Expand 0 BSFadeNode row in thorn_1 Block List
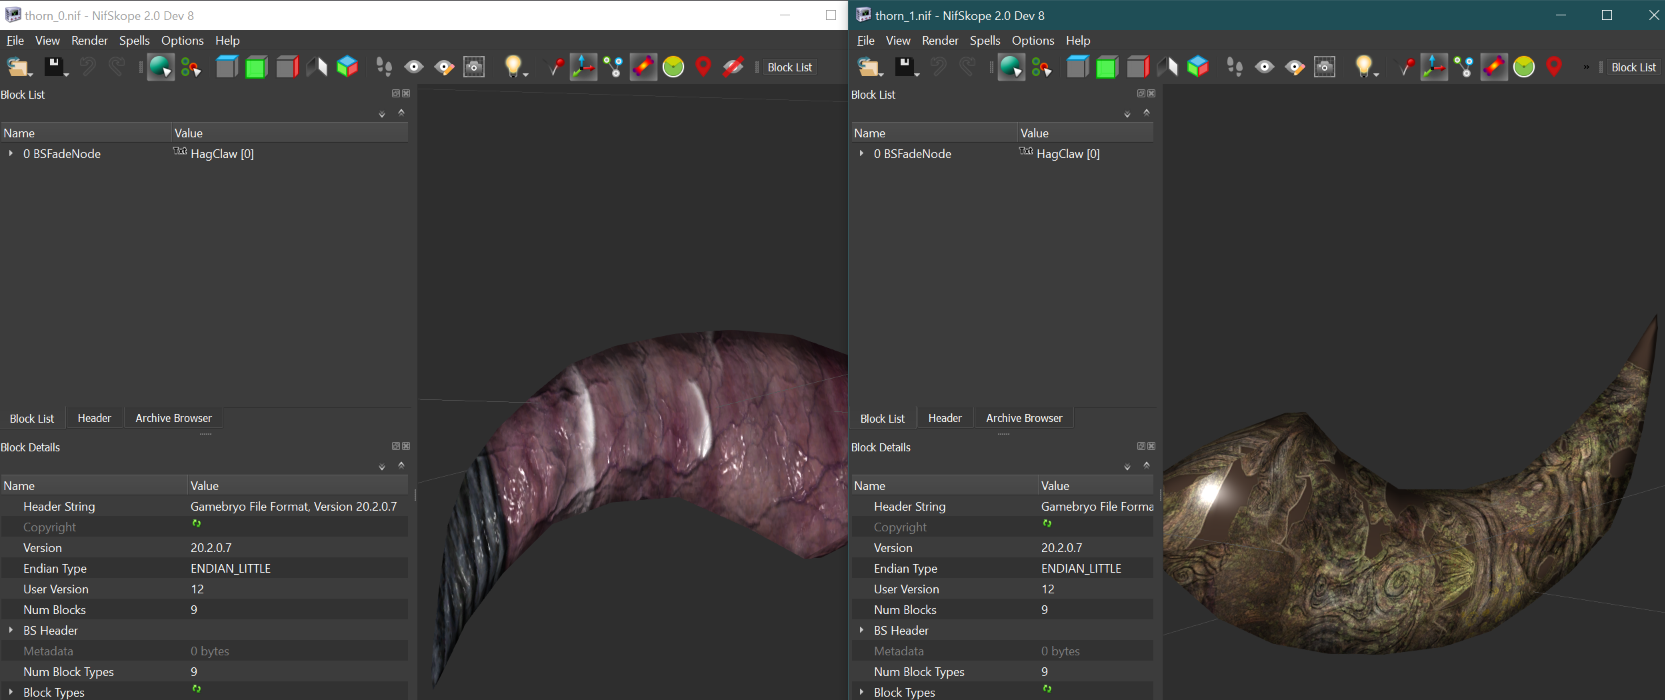 tap(861, 154)
